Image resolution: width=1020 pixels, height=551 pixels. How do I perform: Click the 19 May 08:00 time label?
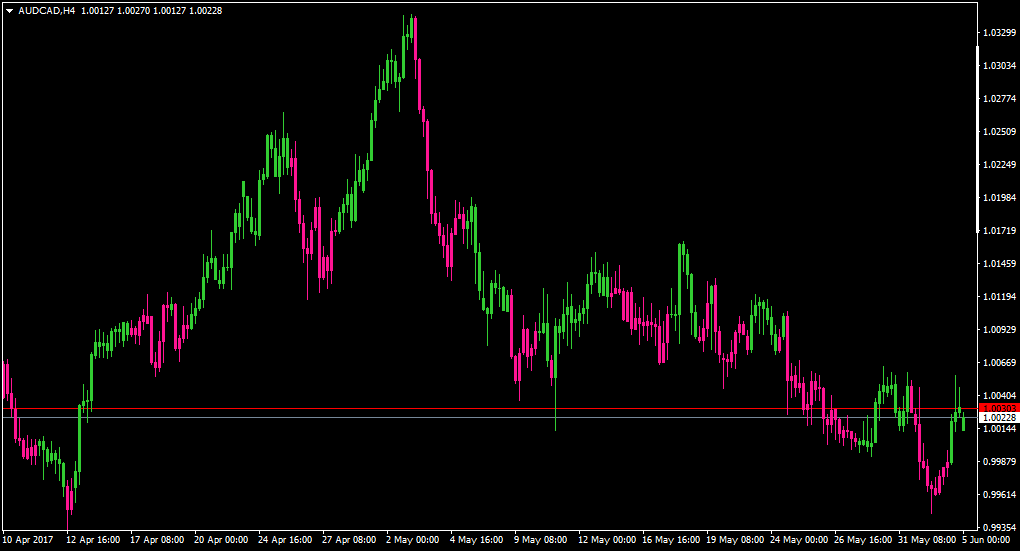[x=735, y=540]
